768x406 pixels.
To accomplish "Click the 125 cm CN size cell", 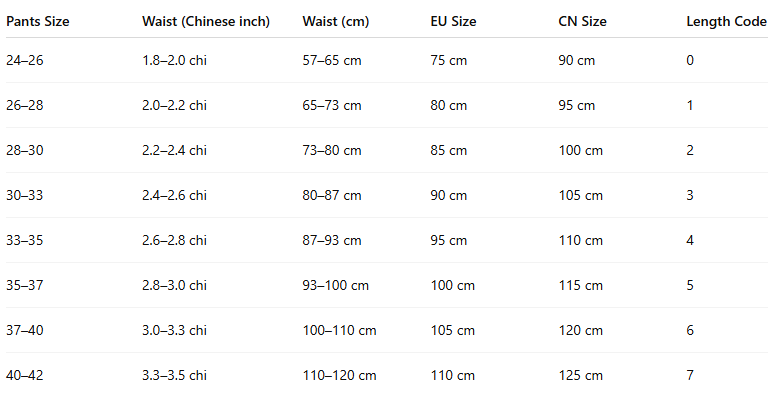I will pos(580,375).
